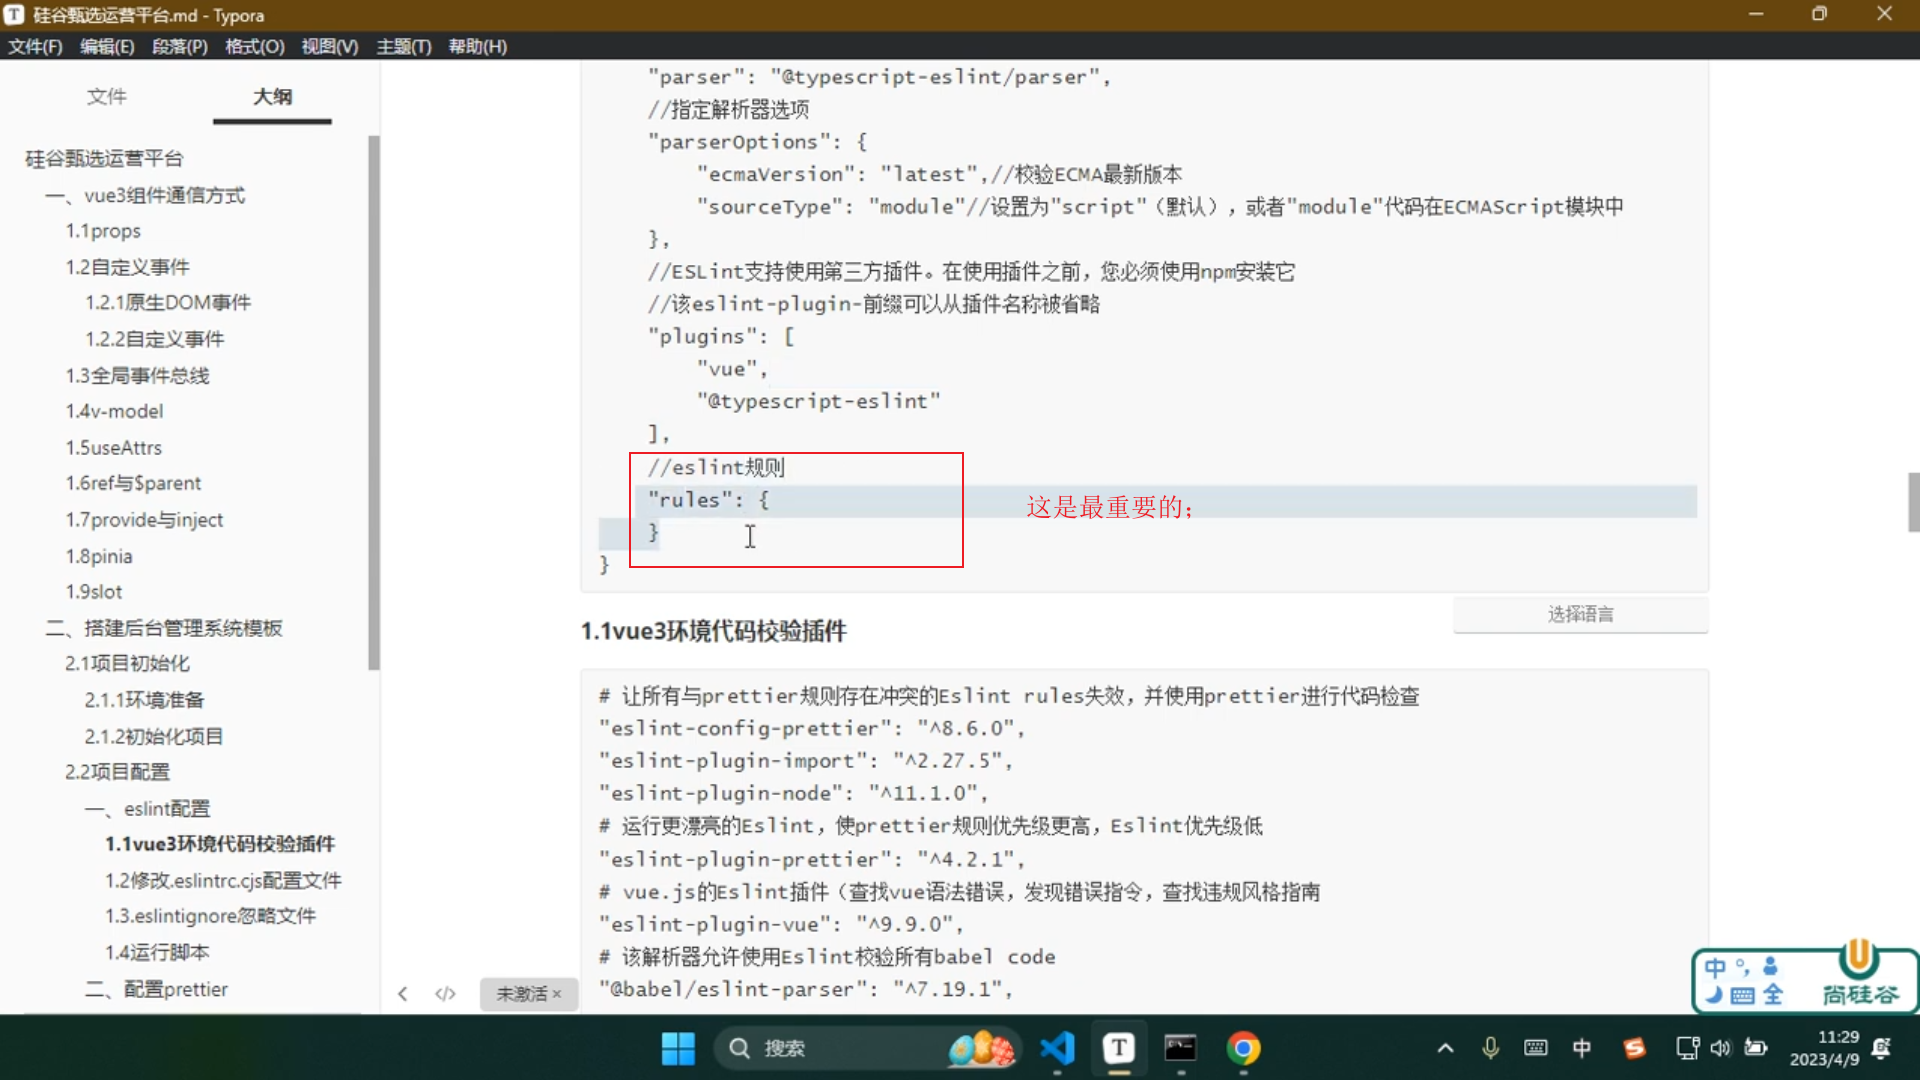Show hidden tray icons chevron
The width and height of the screenshot is (1920, 1080).
tap(1445, 1048)
